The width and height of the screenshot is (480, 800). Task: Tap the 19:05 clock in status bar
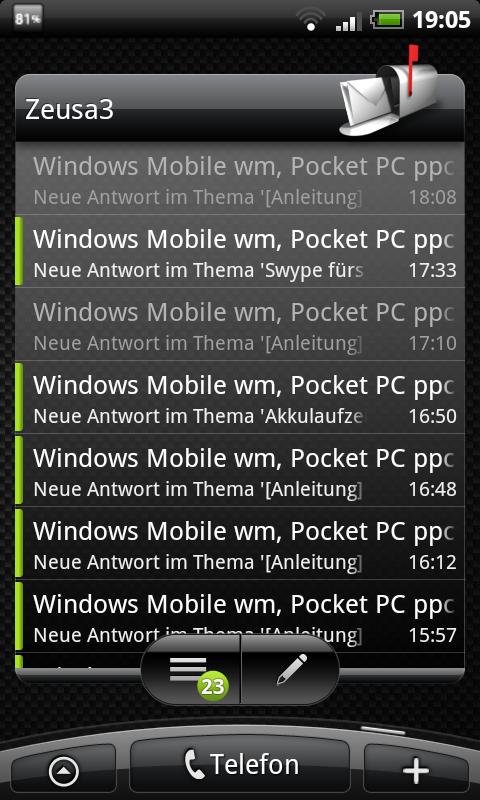(x=441, y=20)
